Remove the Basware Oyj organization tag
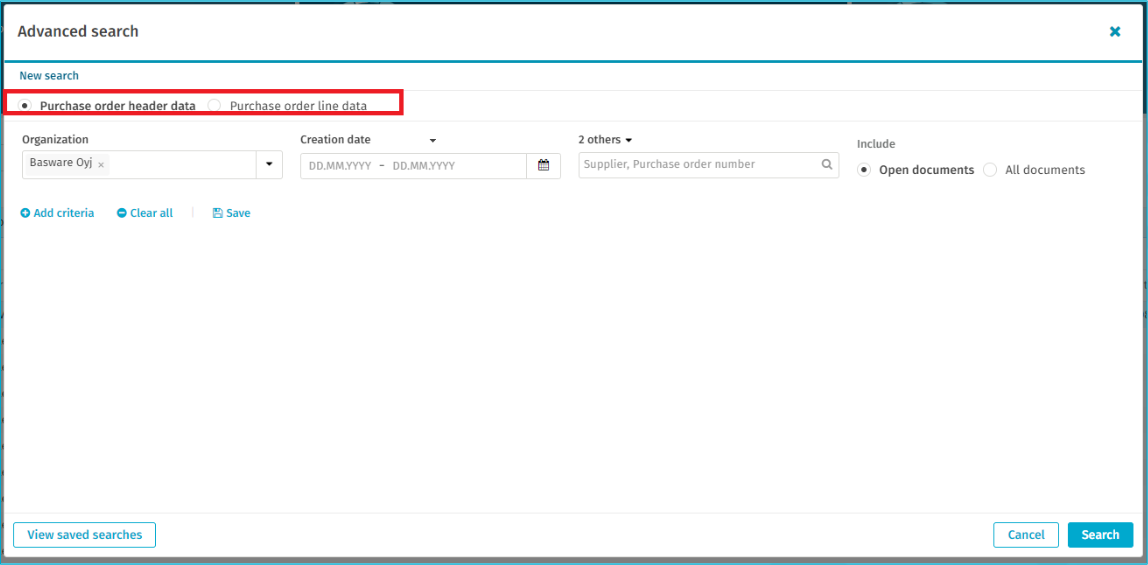 point(101,165)
